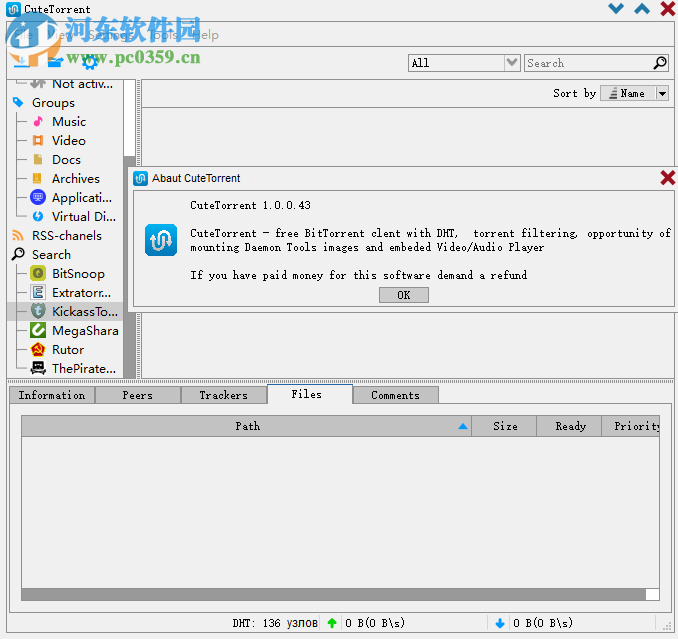
Task: Click the Archives group icon
Action: coord(38,178)
